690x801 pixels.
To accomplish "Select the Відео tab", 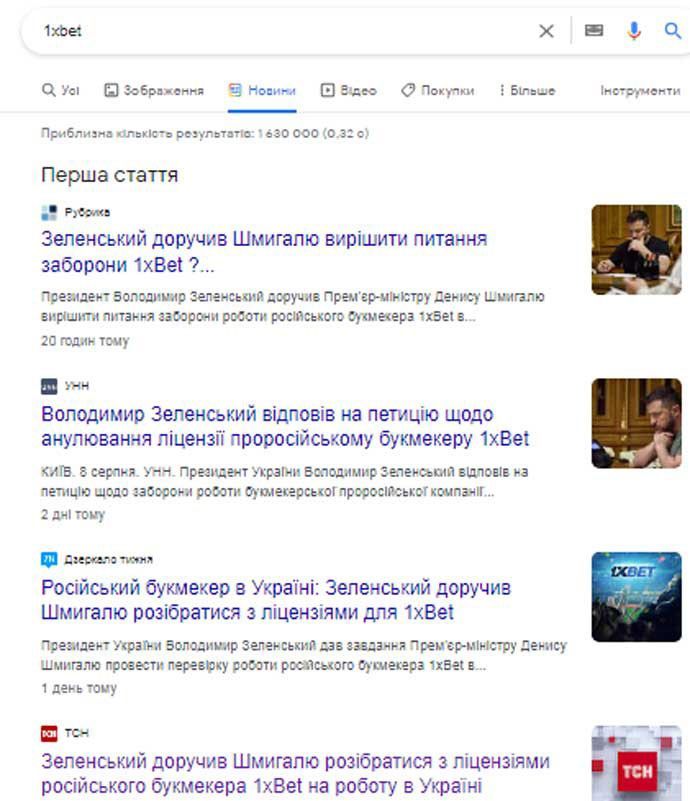I will click(348, 90).
